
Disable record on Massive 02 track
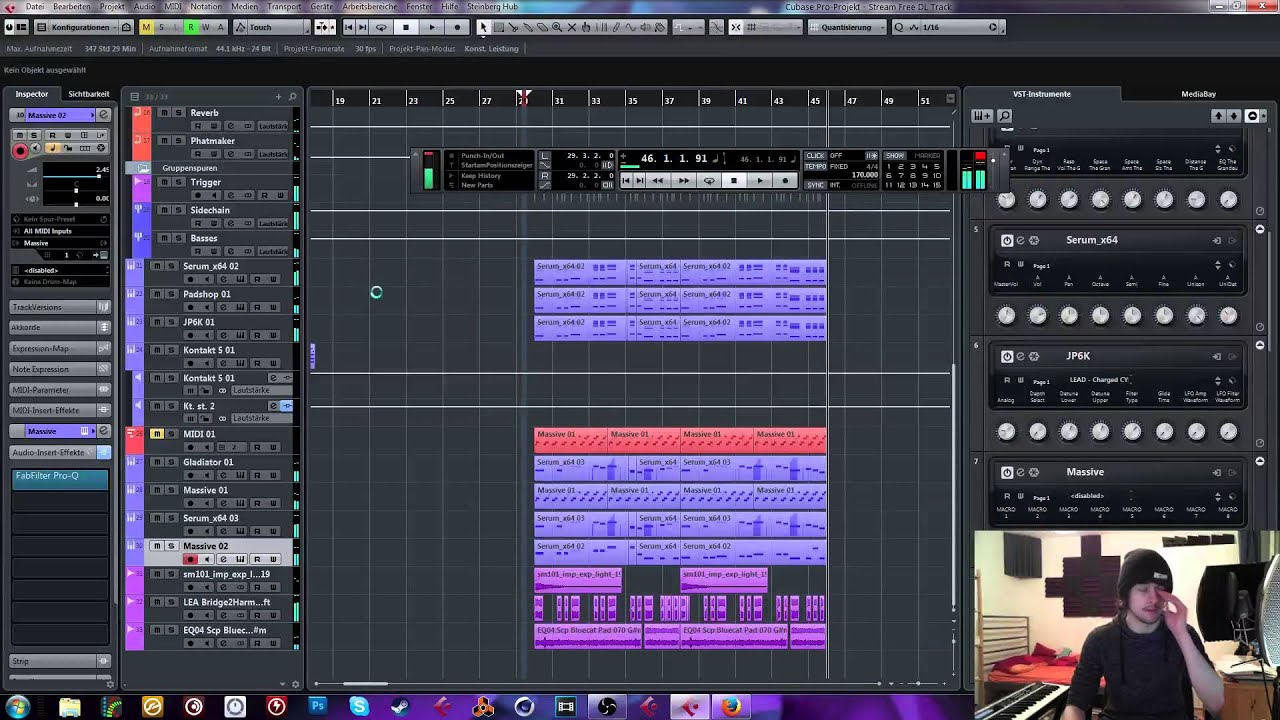pyautogui.click(x=190, y=559)
